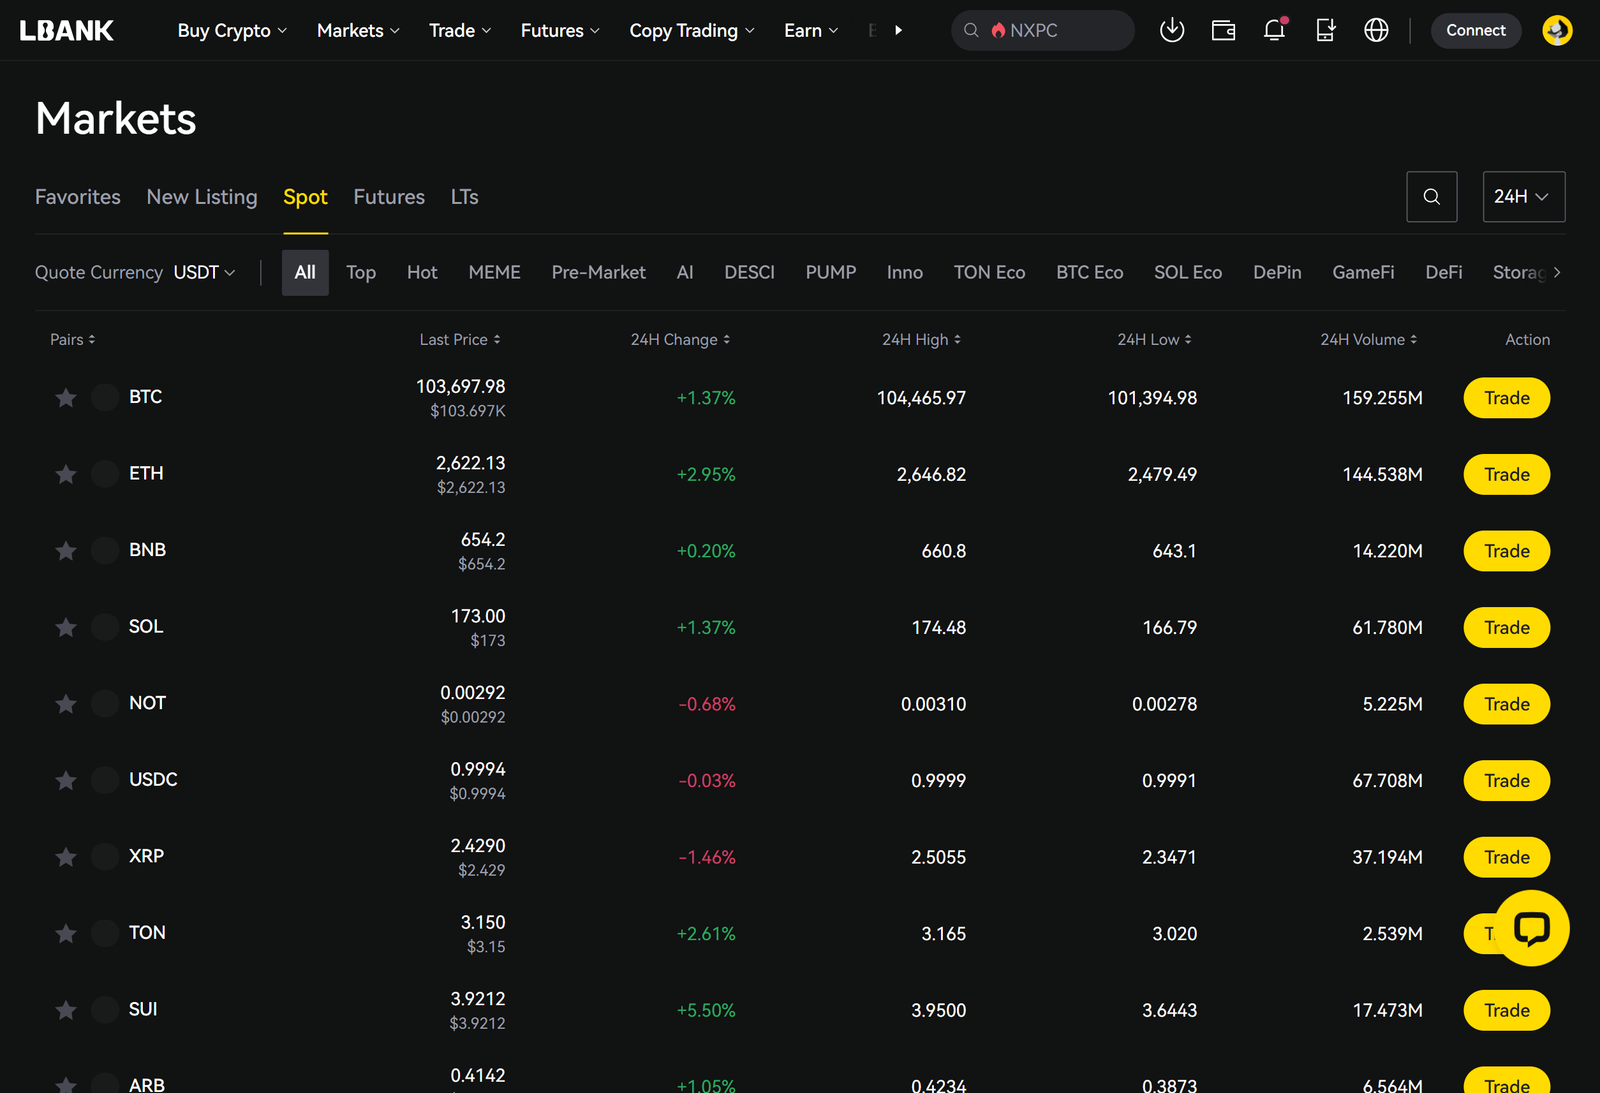Click the download app icon in header

point(1171,30)
